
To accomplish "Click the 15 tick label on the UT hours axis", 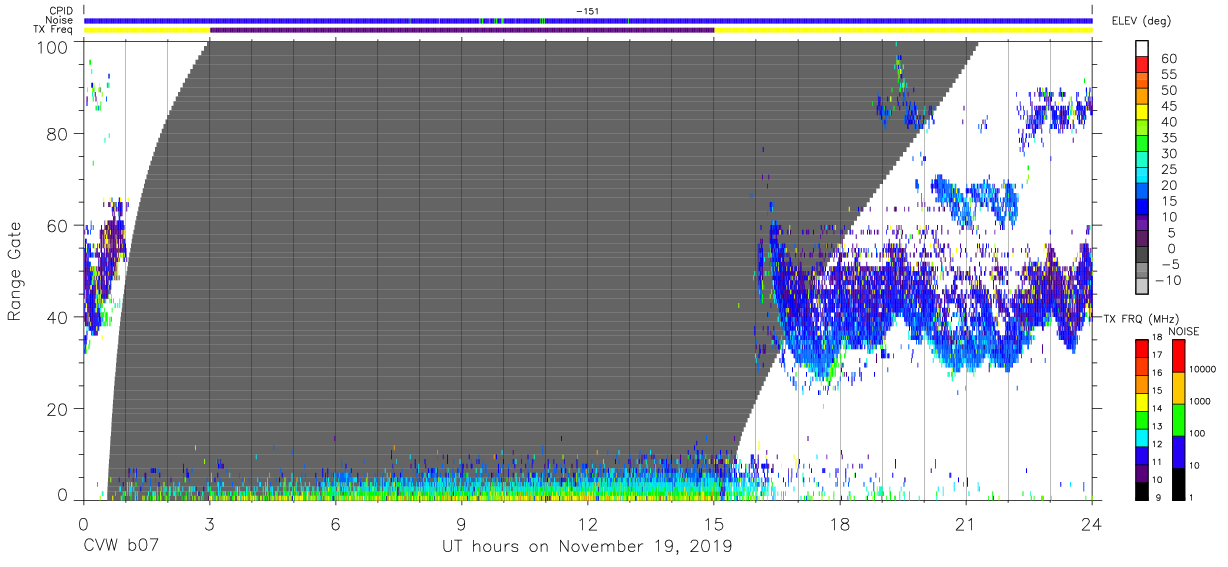I will (714, 523).
